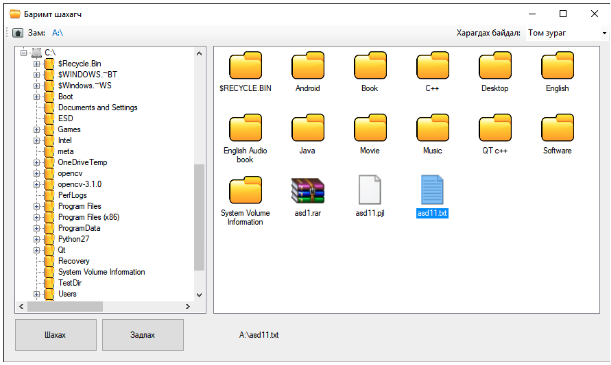The width and height of the screenshot is (611, 365).
Task: Expand the $Recycle.Bin tree node
Action: click(x=37, y=63)
